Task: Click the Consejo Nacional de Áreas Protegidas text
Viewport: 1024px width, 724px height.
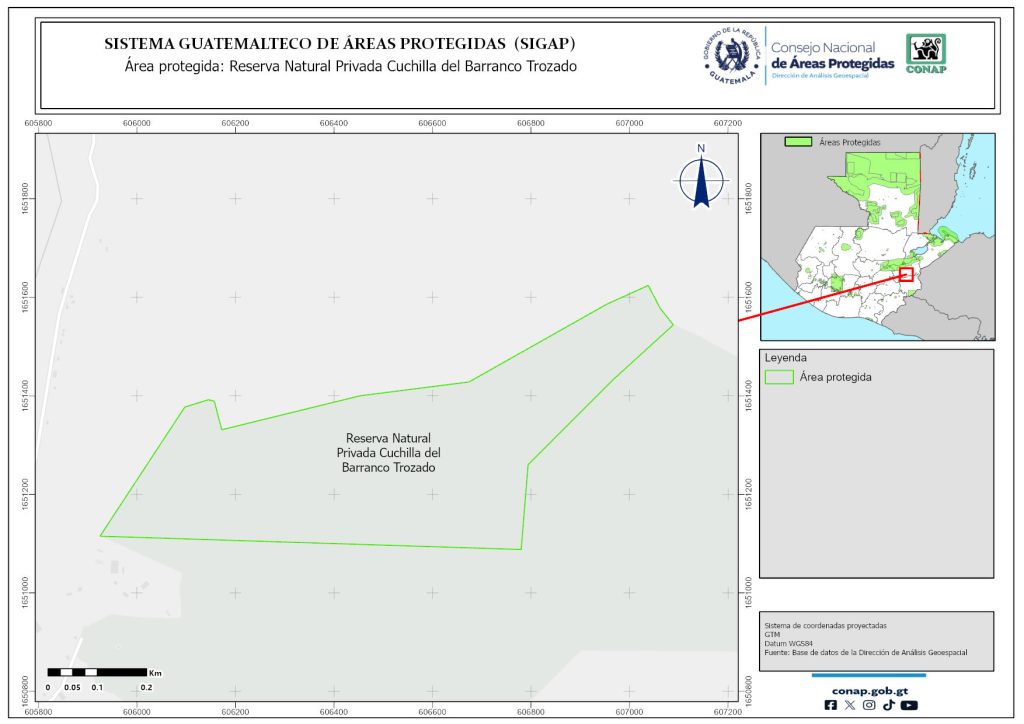Action: point(832,56)
